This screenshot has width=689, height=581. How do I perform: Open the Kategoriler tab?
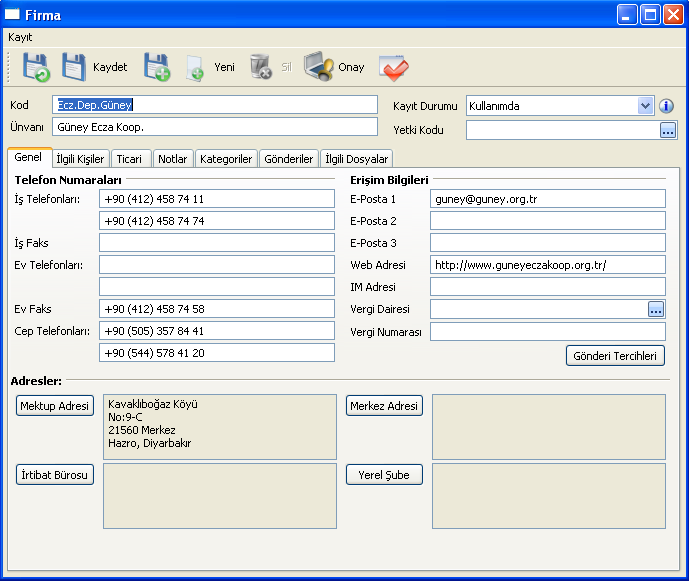[226, 159]
